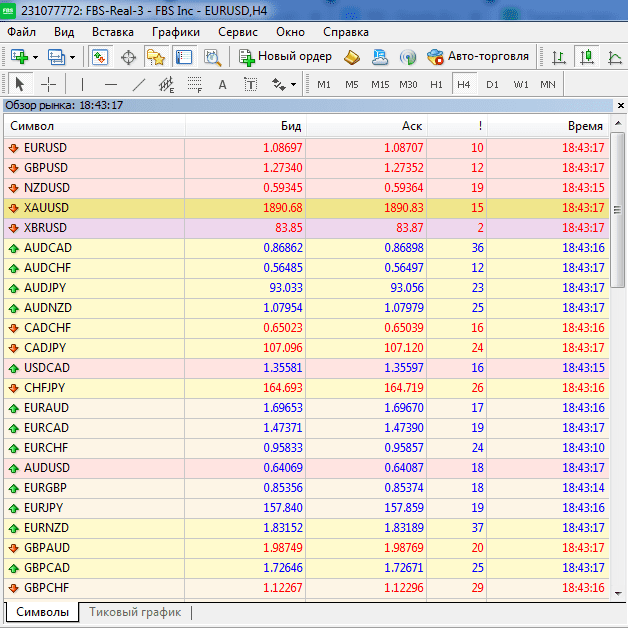This screenshot has width=628, height=628.
Task: Switch to M15 timeframe
Action: 380,85
